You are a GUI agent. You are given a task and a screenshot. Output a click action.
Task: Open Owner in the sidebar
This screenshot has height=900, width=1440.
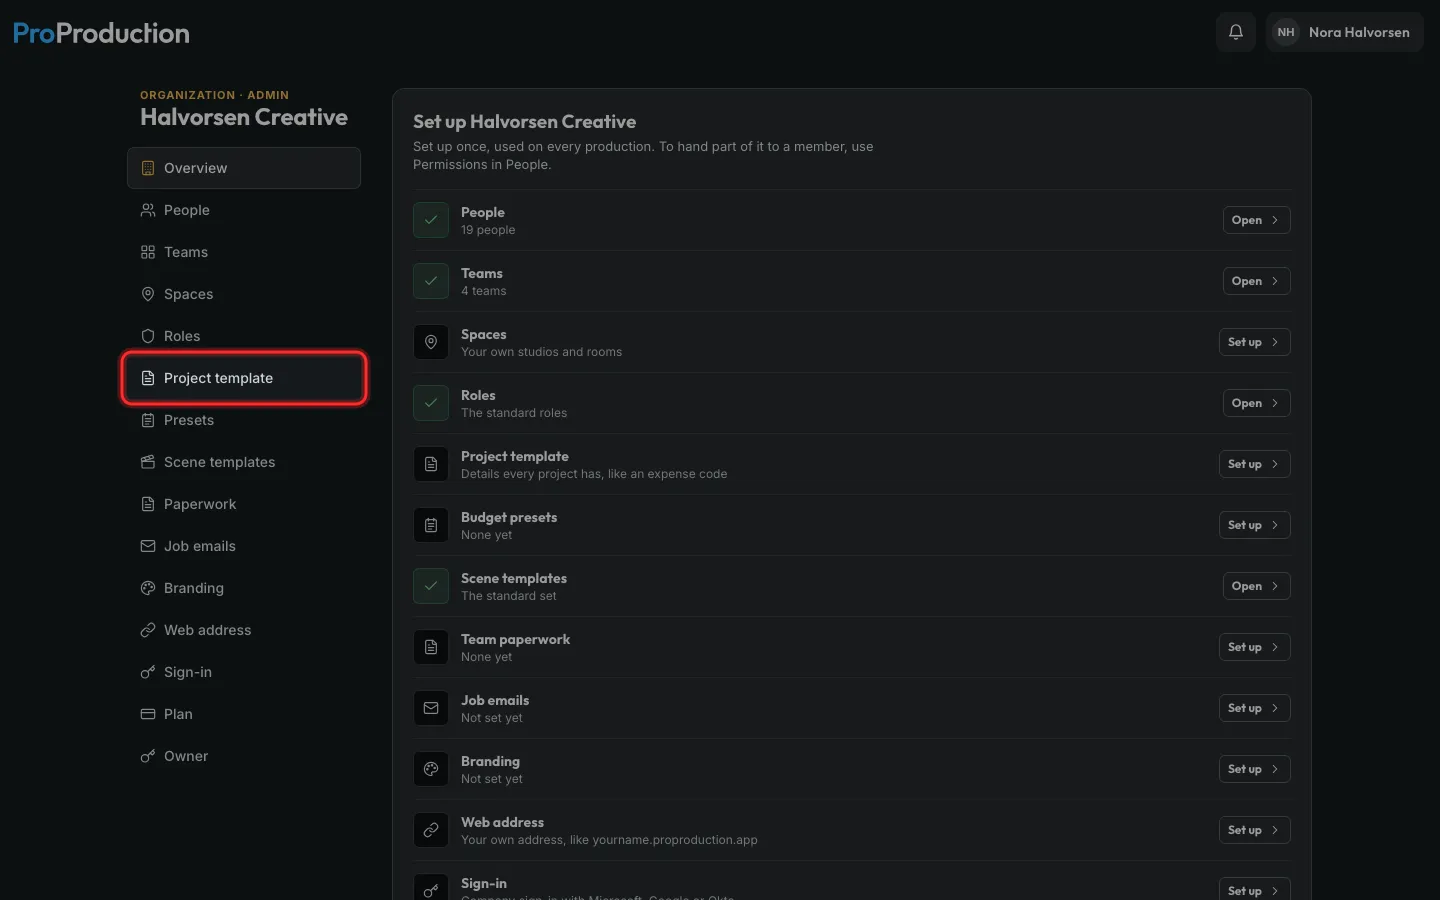pyautogui.click(x=244, y=756)
